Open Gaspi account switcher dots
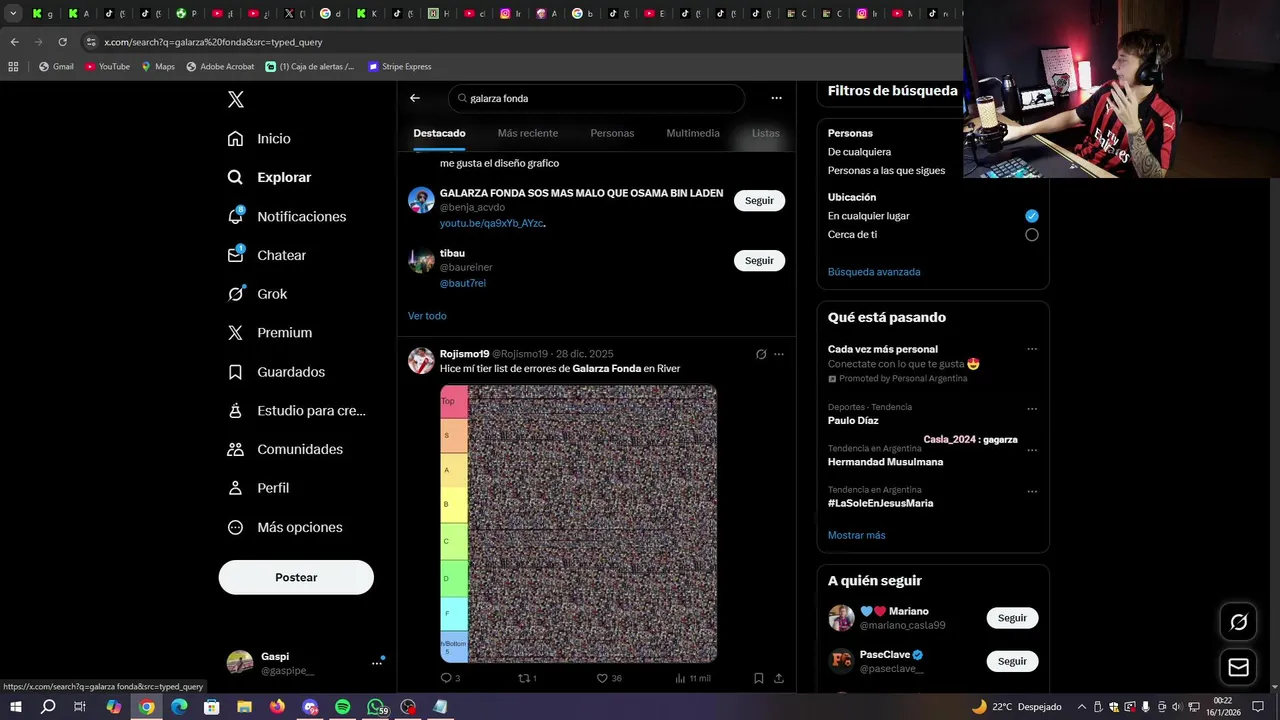 377,663
